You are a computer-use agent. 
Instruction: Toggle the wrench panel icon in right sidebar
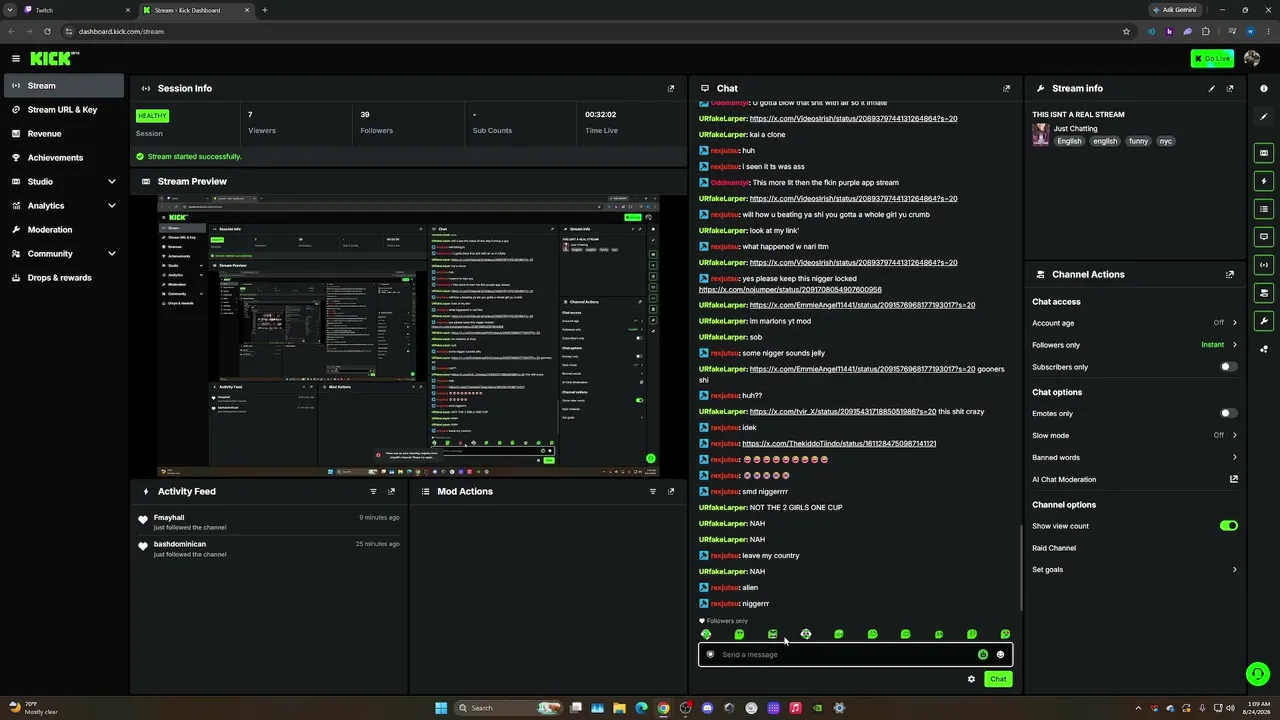point(1264,321)
